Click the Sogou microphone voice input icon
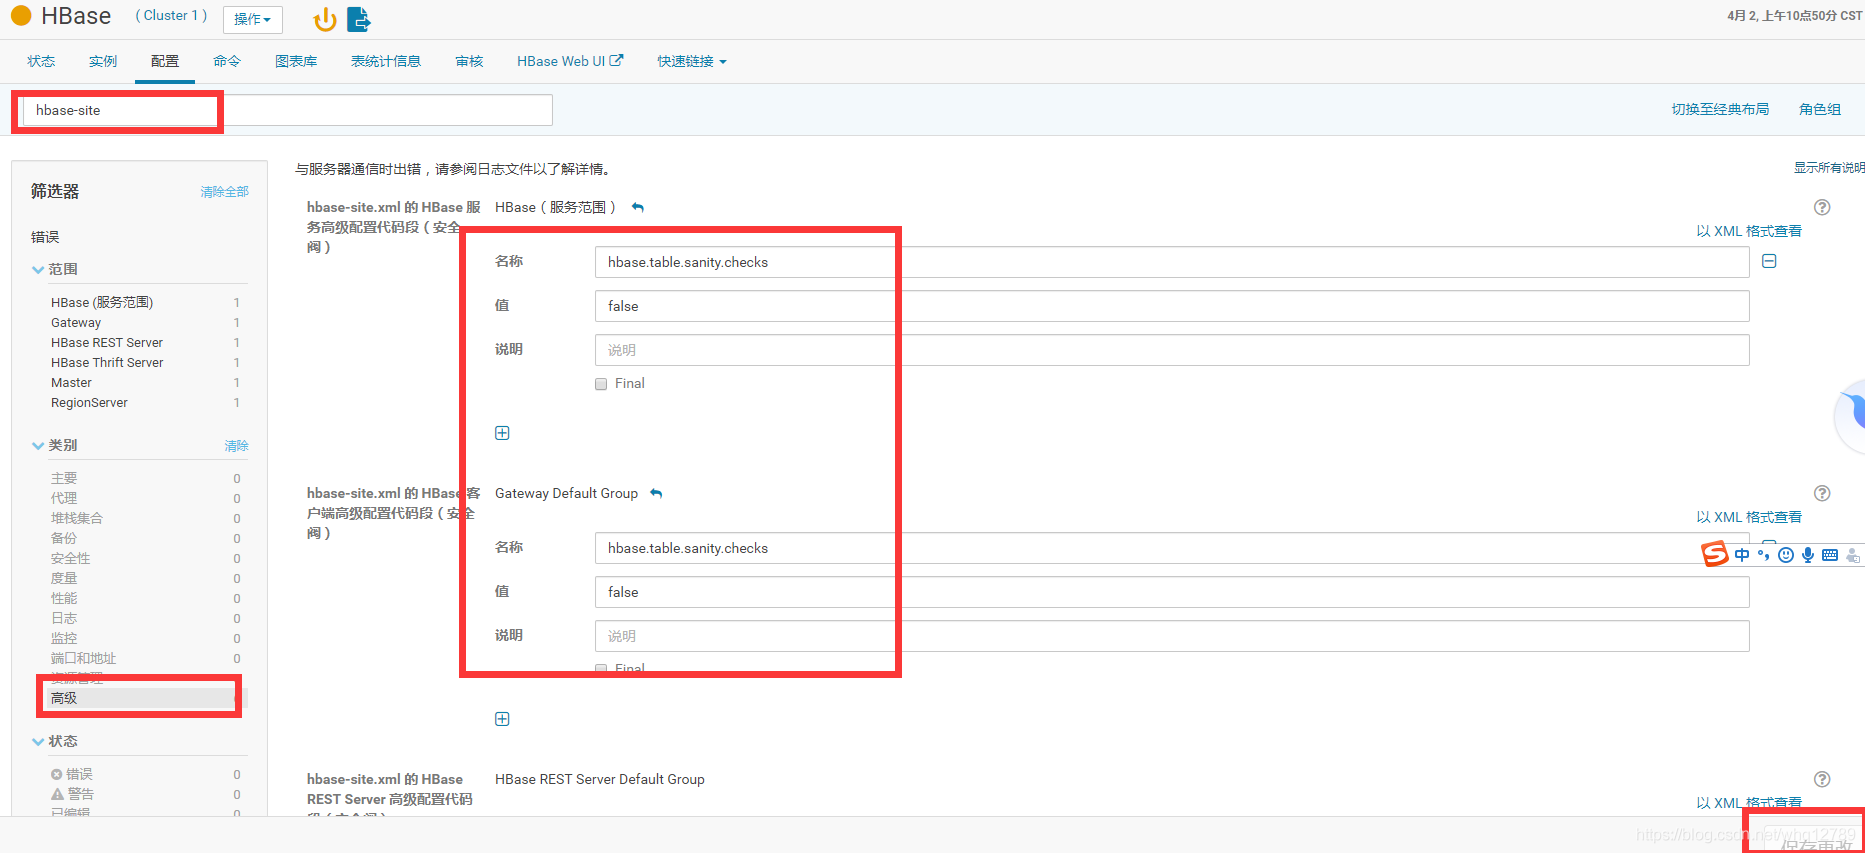Screen dimensions: 1865x853 coord(1808,555)
